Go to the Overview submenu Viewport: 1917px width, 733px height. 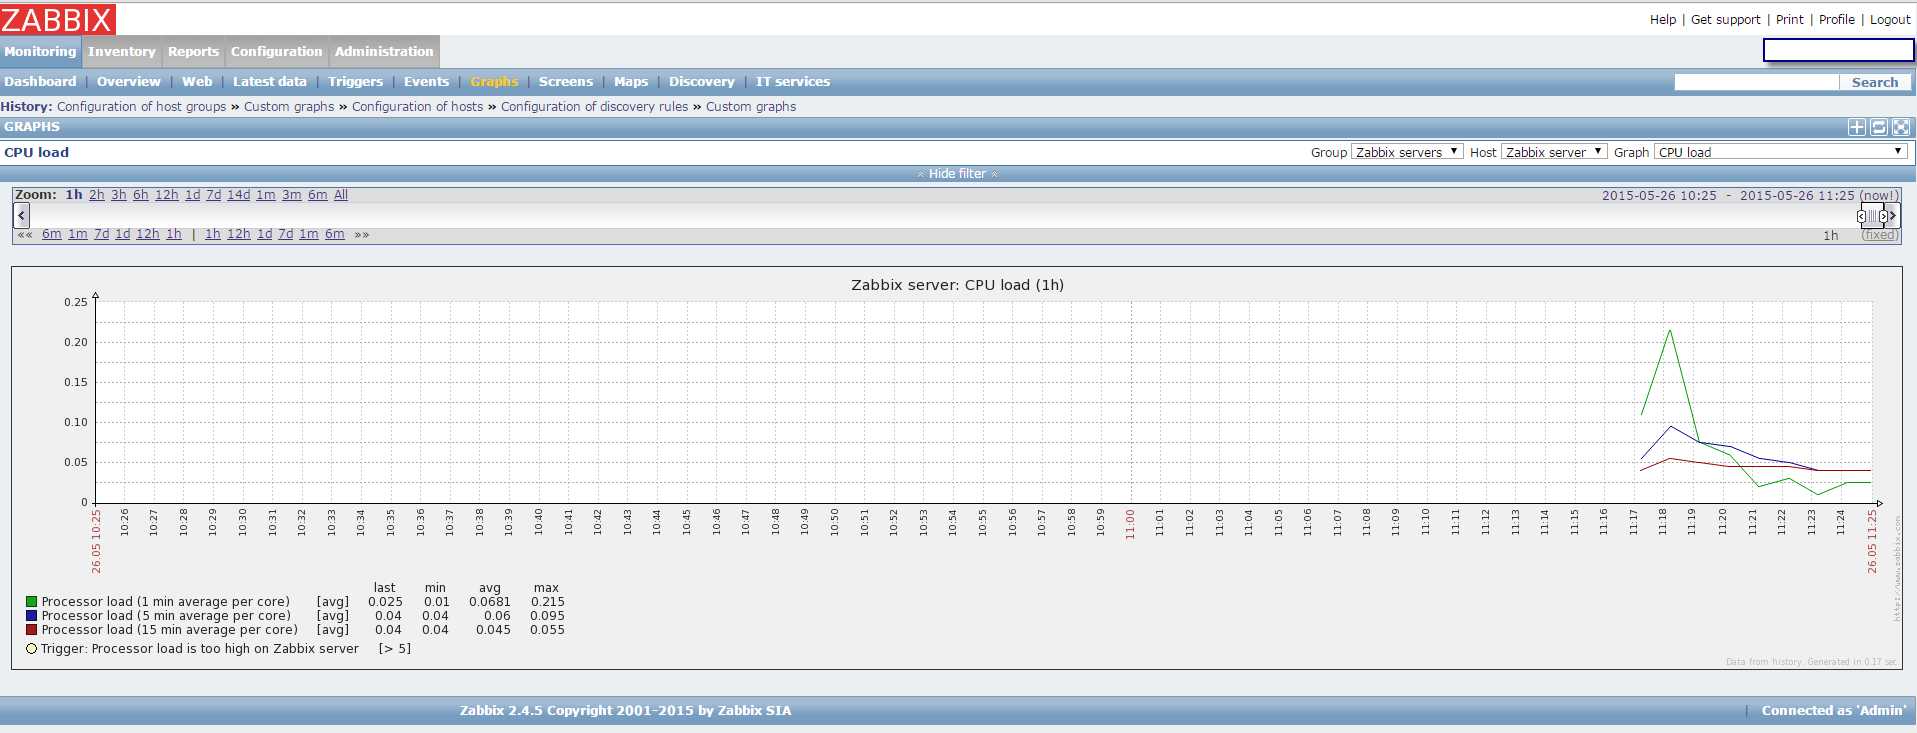coord(128,82)
